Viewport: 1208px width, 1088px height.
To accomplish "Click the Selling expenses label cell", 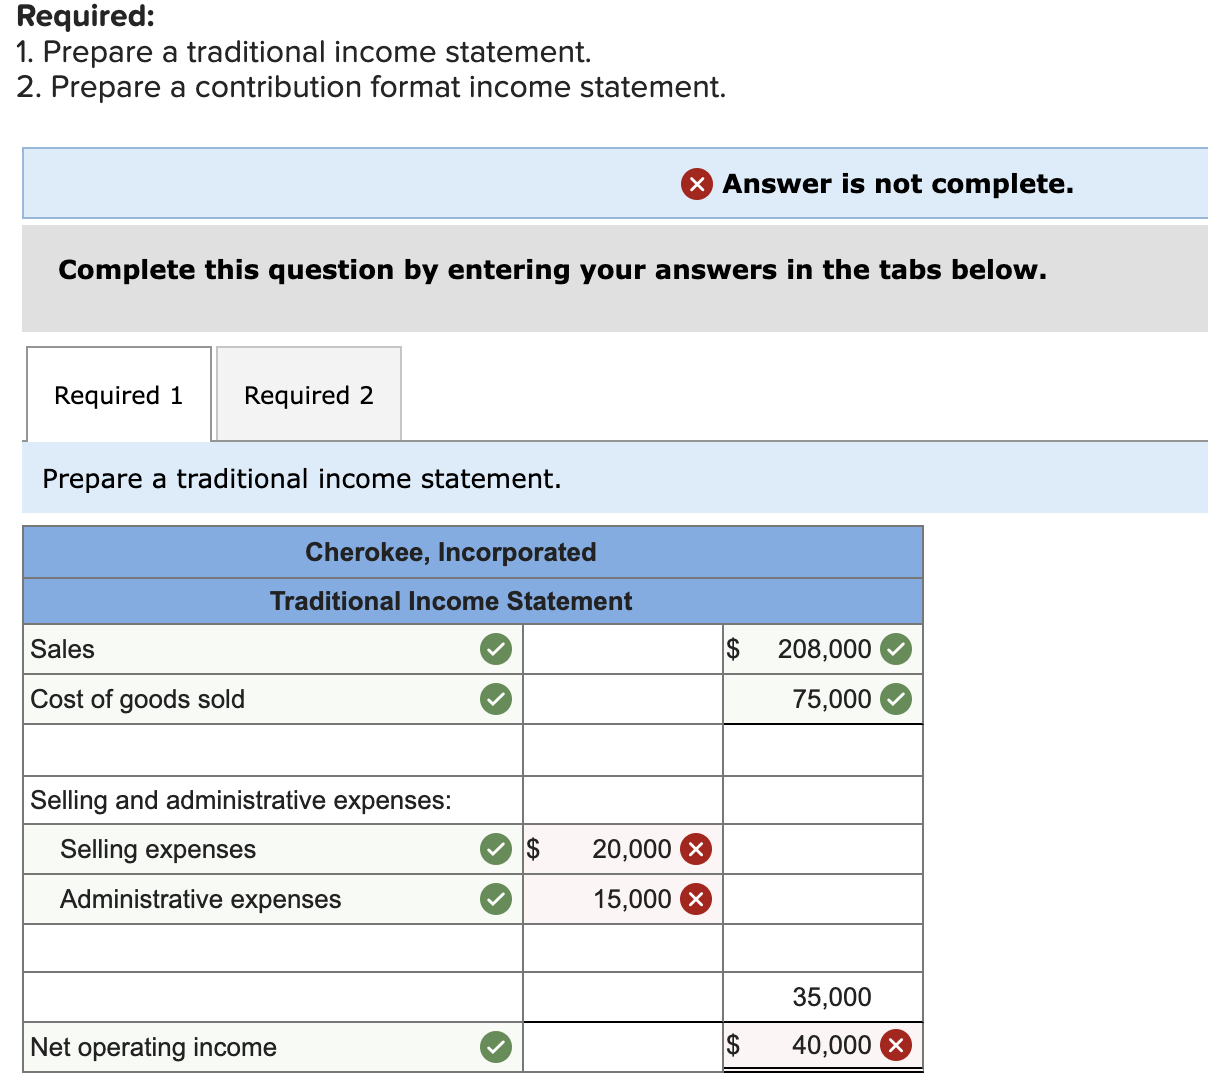I will tap(273, 849).
